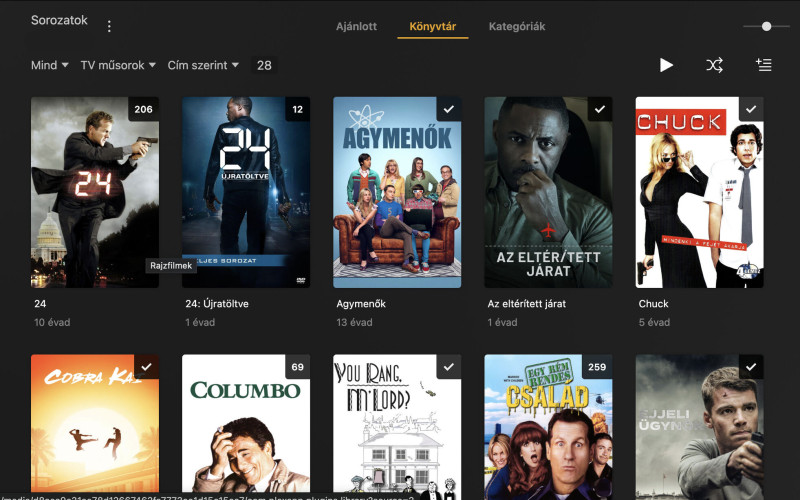
Task: Open the Sorozatok three-dot options menu
Action: click(109, 26)
